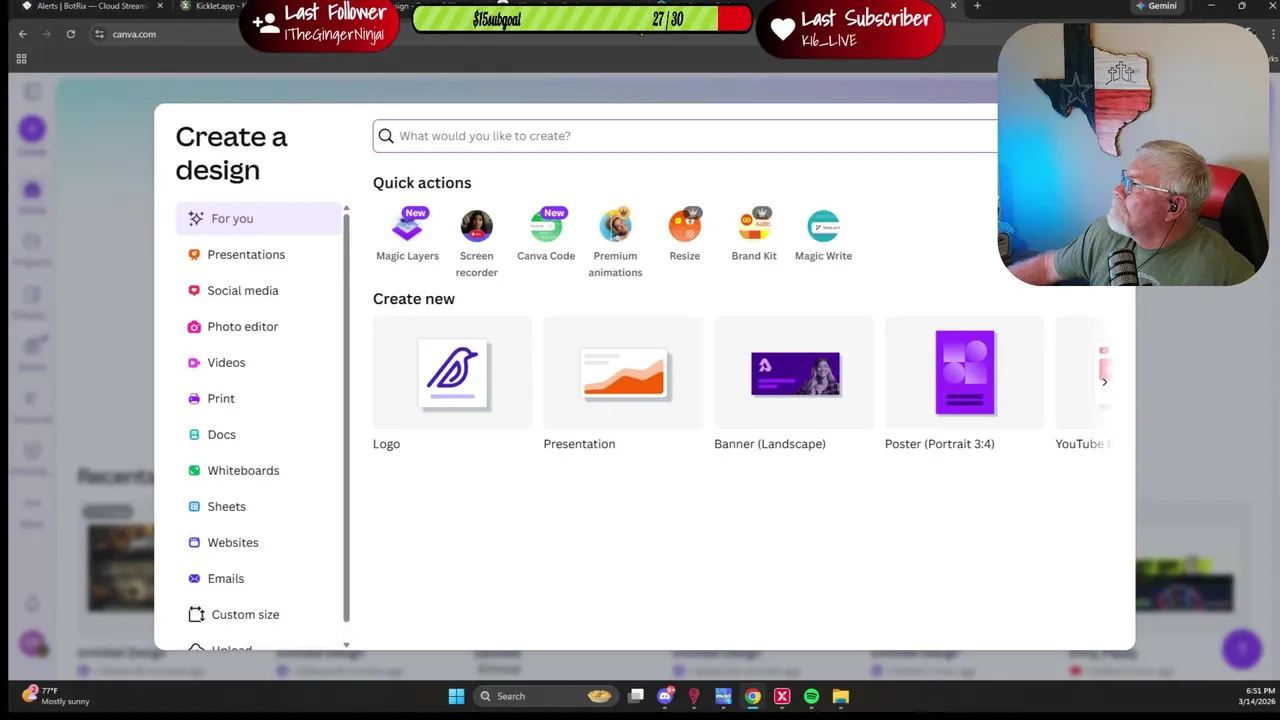The image size is (1280, 720).
Task: Reload the canva.com page
Action: (x=70, y=34)
